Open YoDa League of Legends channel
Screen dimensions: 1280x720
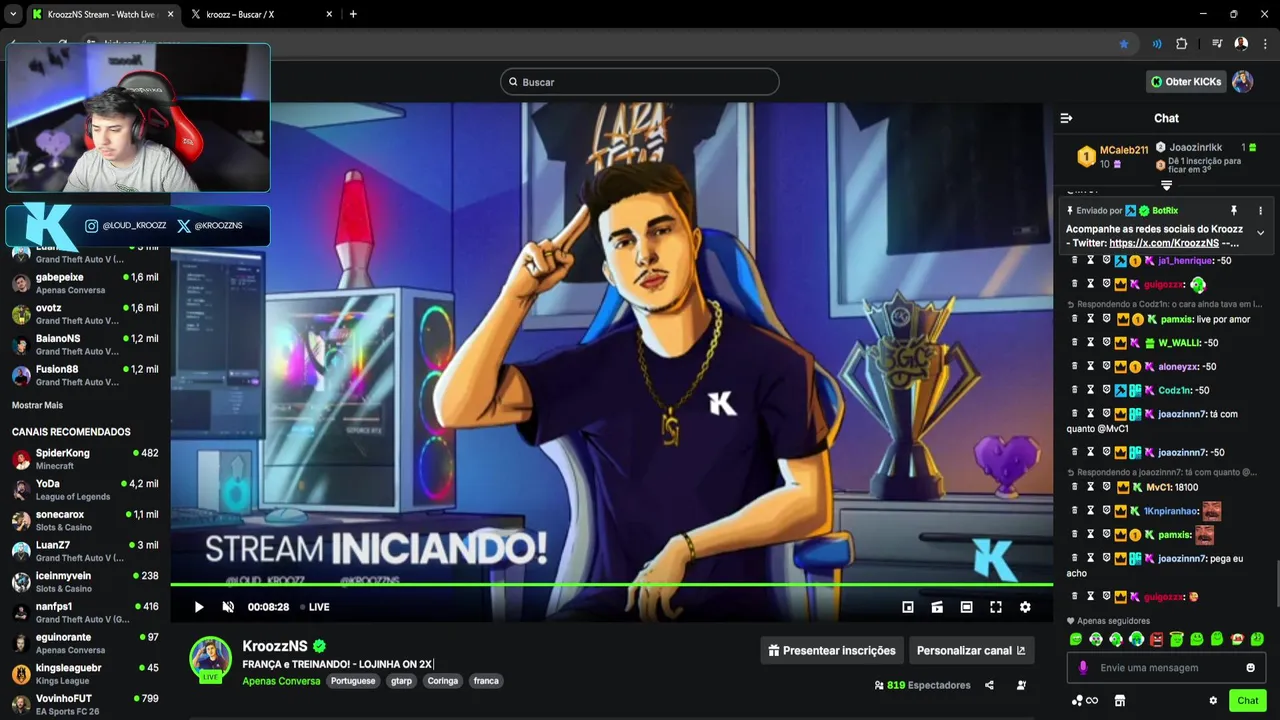(85, 490)
